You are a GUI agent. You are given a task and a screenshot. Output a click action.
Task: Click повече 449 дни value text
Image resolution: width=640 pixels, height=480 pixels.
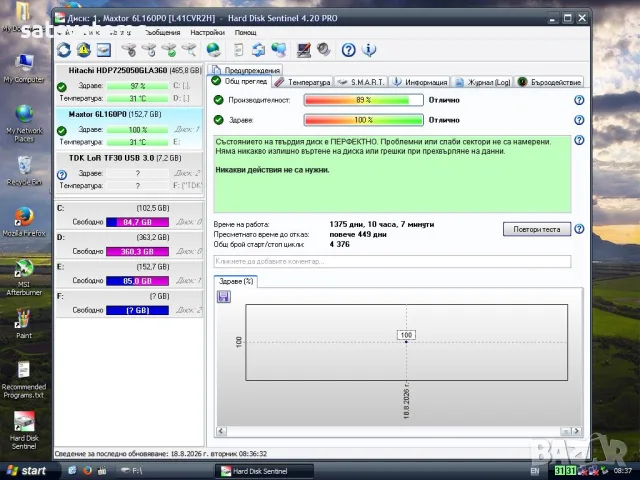(358, 234)
